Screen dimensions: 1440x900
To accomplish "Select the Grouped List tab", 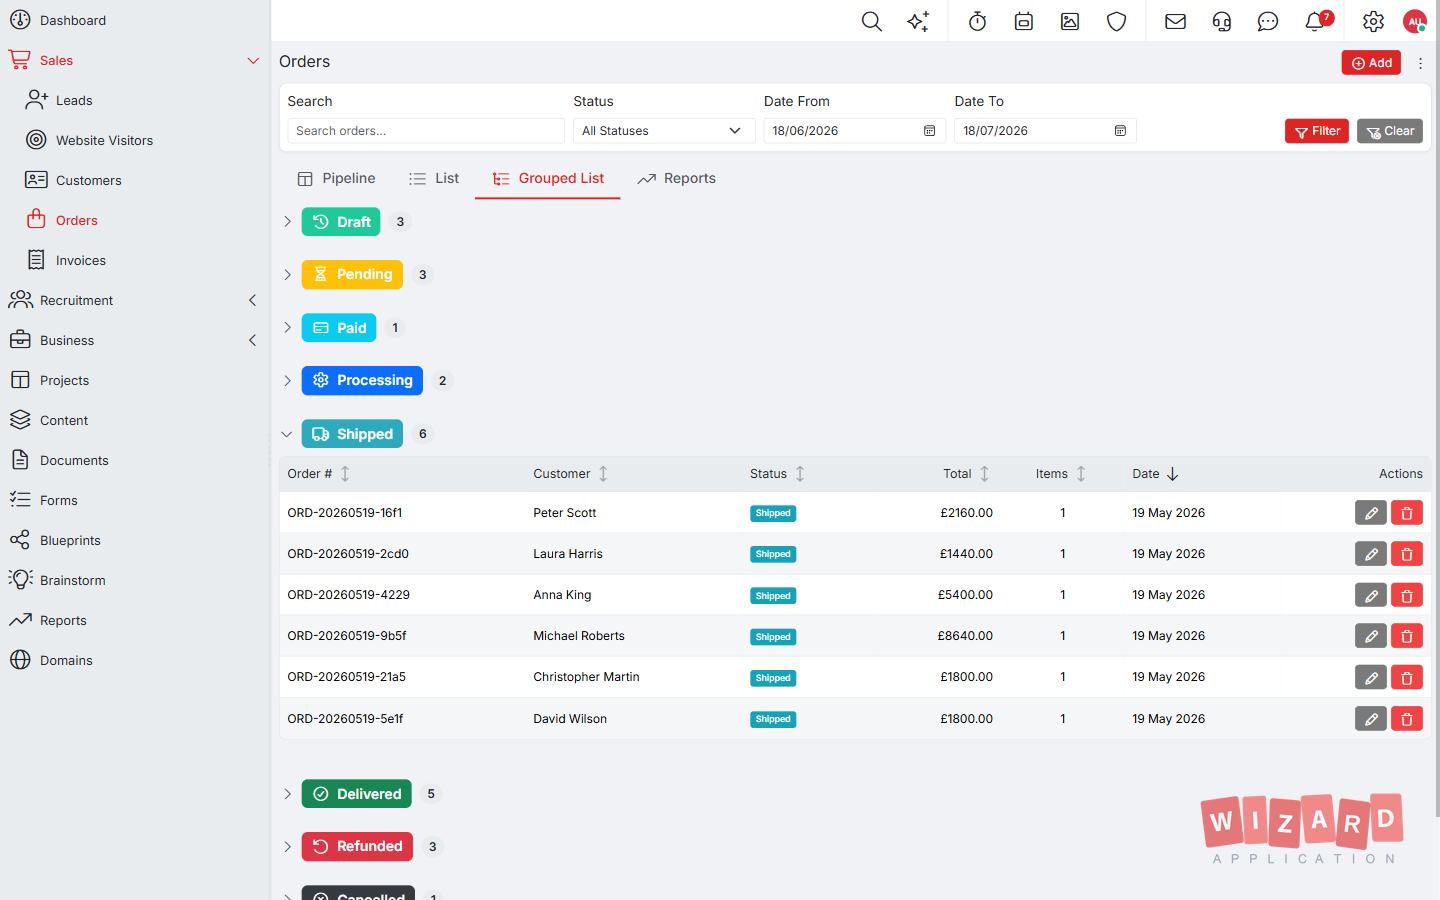I will tap(548, 179).
